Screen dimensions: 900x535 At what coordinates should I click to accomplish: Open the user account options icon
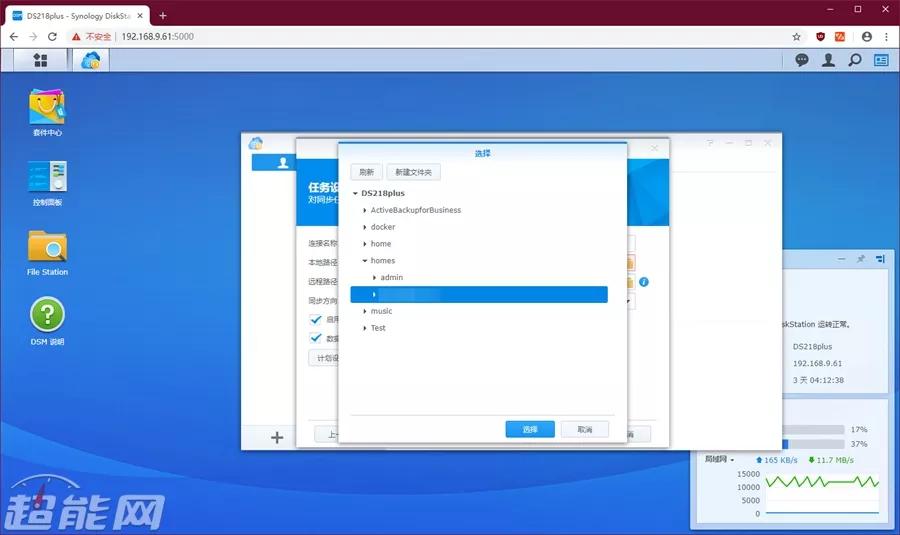pyautogui.click(x=828, y=60)
